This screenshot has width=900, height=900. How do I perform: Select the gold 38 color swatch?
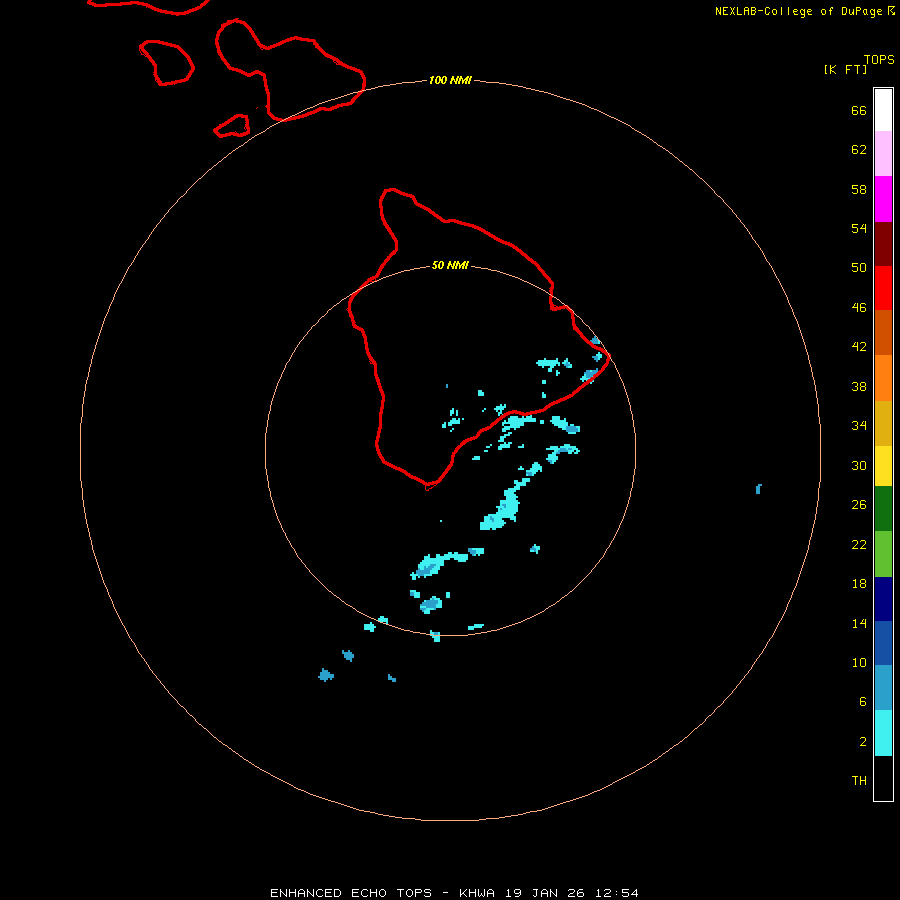pos(883,423)
